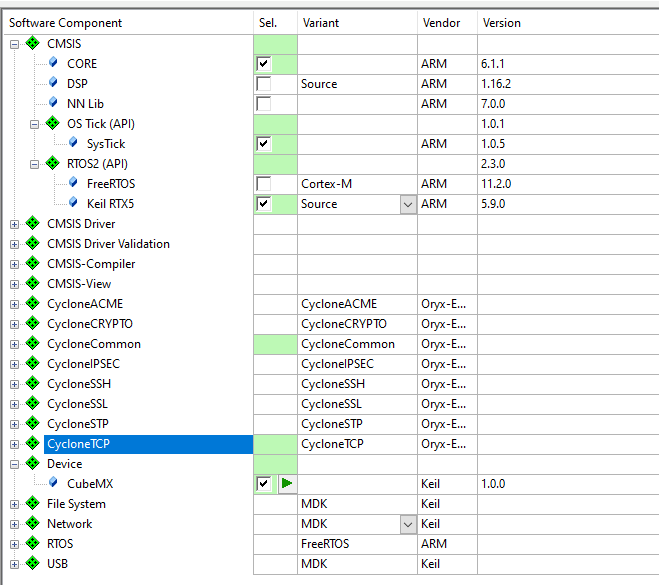Screen dimensions: 659x585
Task: Open the Keil RTX5 variant dropdown
Action: [x=407, y=204]
